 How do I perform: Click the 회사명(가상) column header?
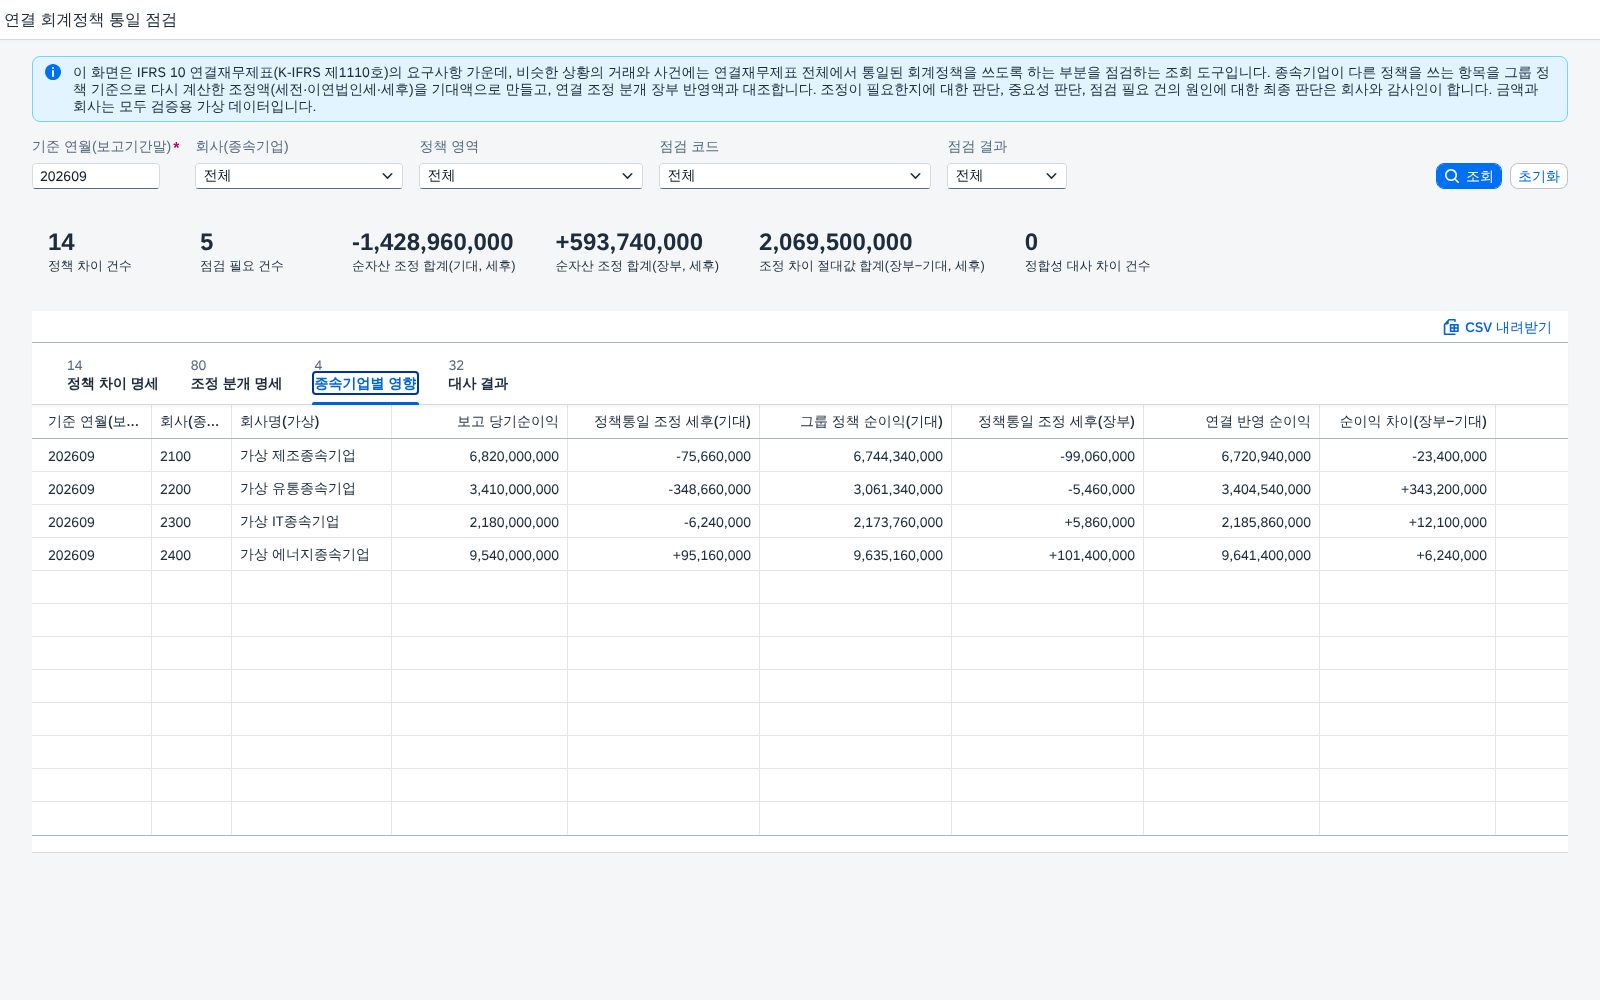(312, 422)
